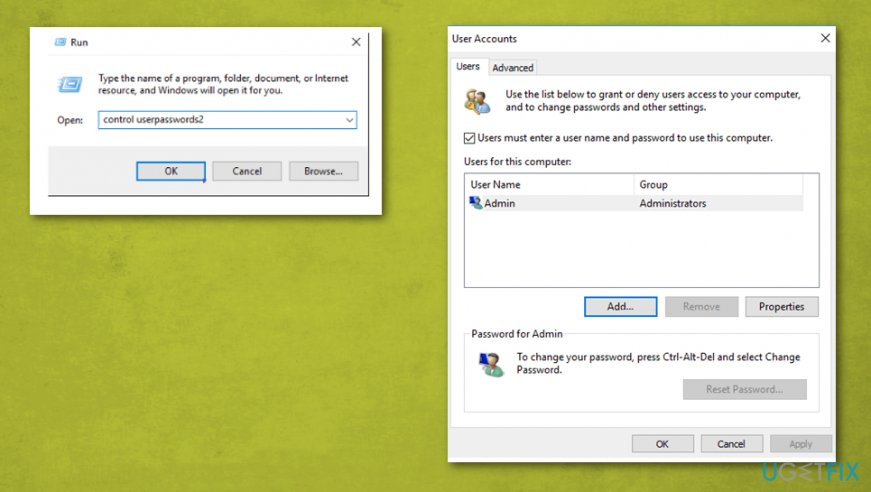The width and height of the screenshot is (871, 492).
Task: Click the Password for Admin user icon
Action: coord(490,364)
